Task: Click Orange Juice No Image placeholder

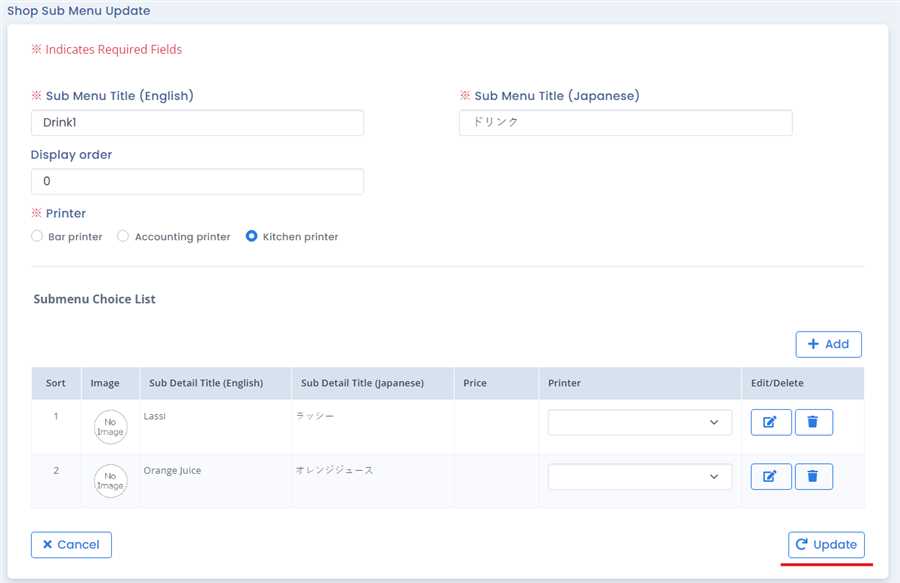Action: click(110, 480)
